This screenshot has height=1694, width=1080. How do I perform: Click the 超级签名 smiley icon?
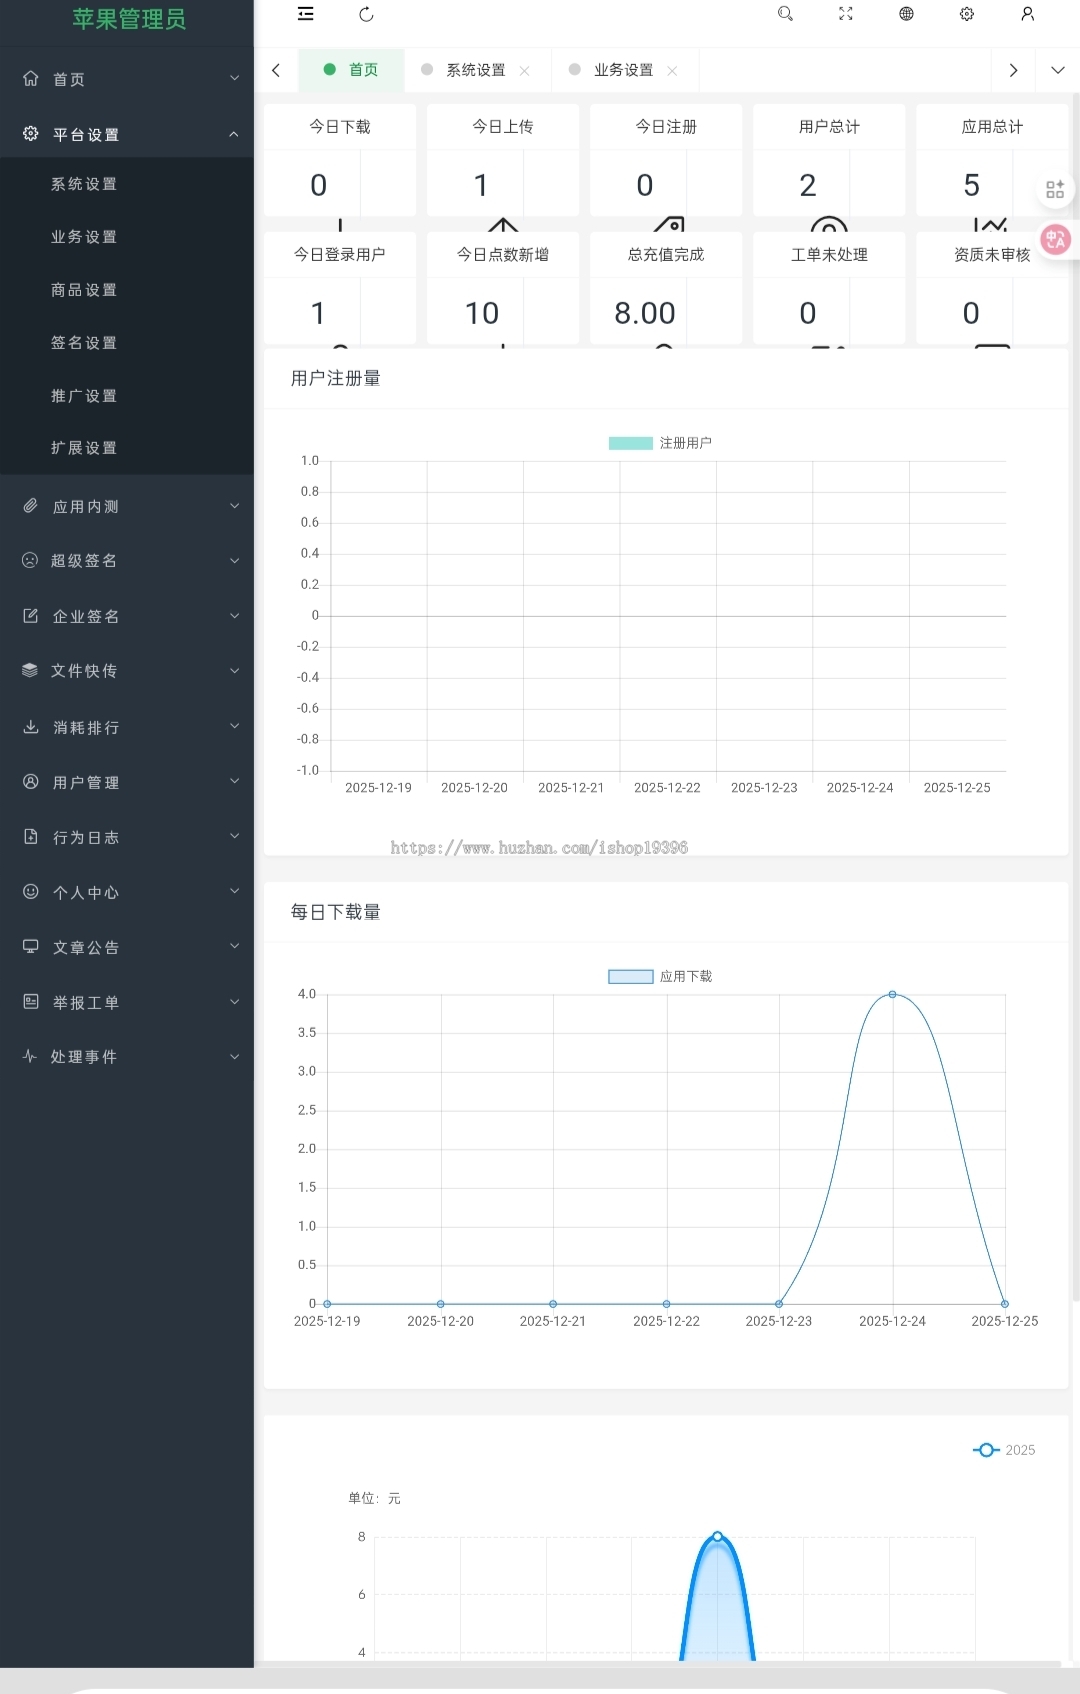tap(30, 560)
